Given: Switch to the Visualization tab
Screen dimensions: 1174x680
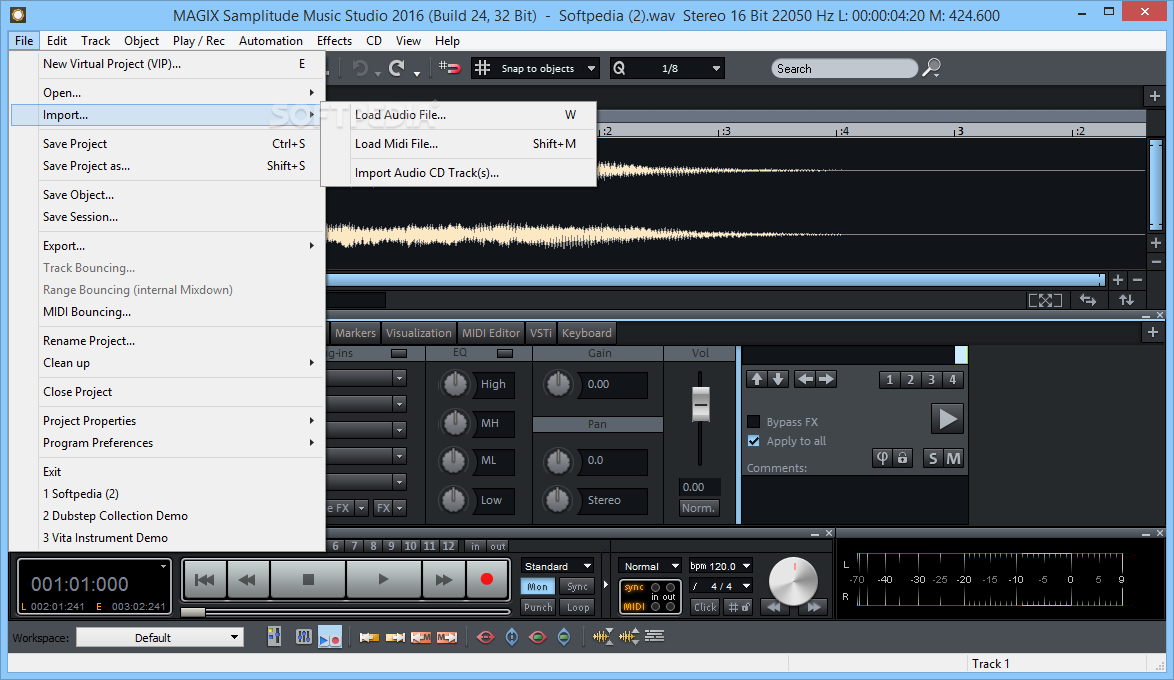Looking at the screenshot, I should tap(419, 333).
